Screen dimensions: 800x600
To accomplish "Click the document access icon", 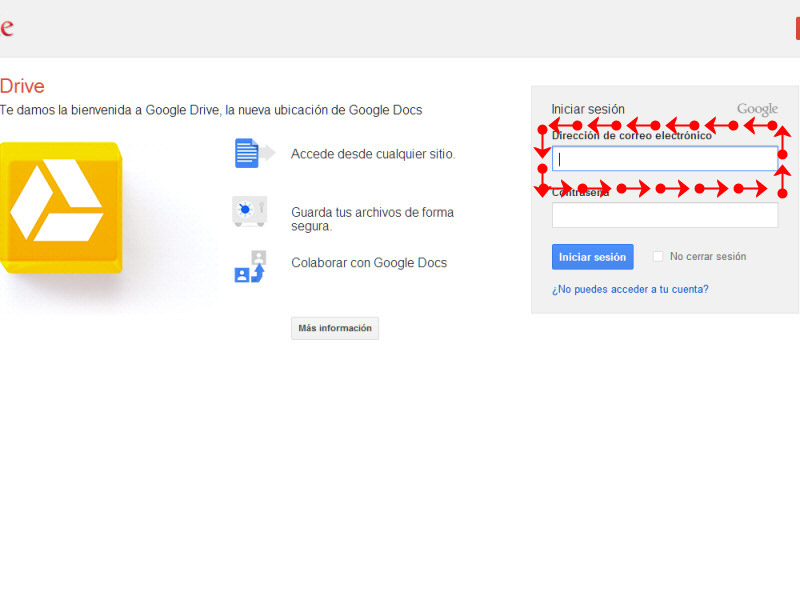I will 255,153.
